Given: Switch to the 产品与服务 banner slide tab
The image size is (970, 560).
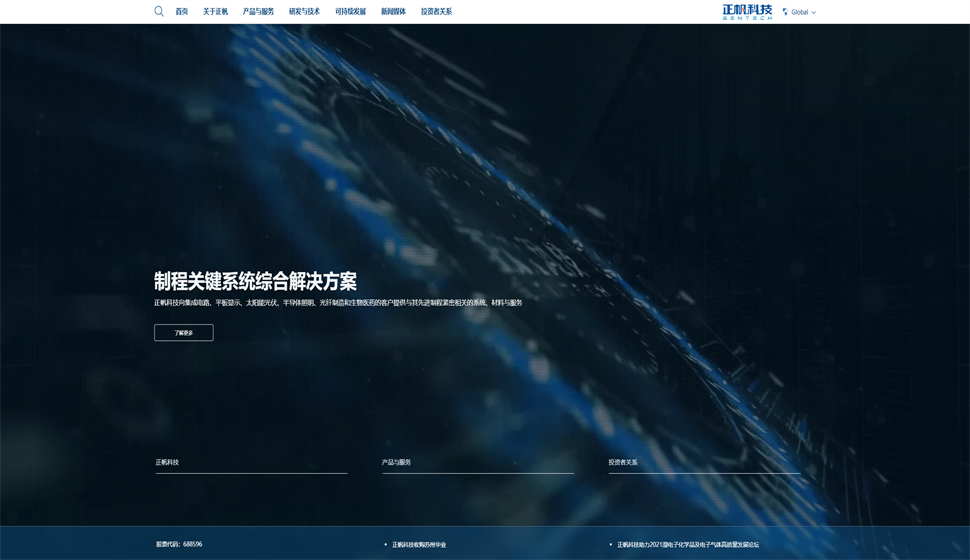Looking at the screenshot, I should tap(396, 462).
